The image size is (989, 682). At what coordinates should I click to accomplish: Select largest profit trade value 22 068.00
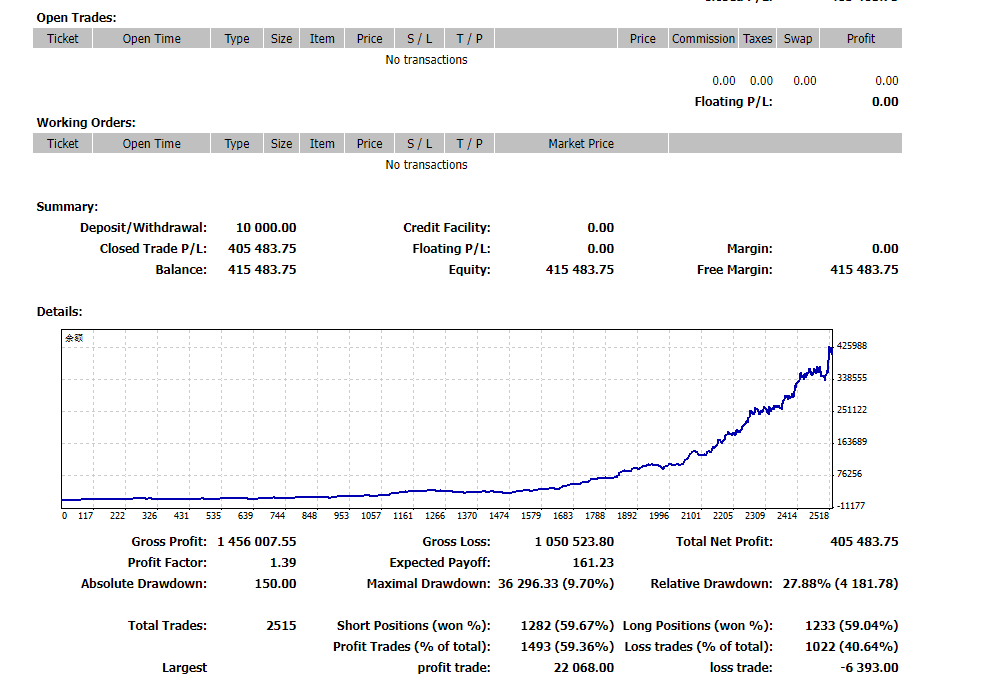click(x=583, y=667)
